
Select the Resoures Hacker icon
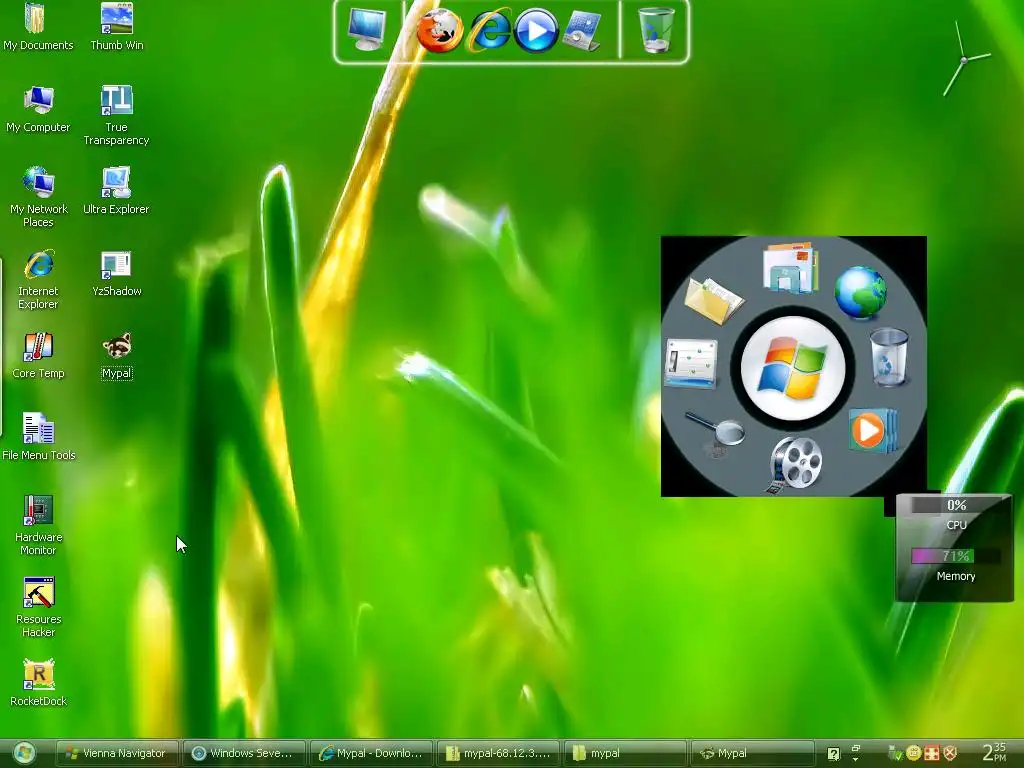click(x=39, y=607)
